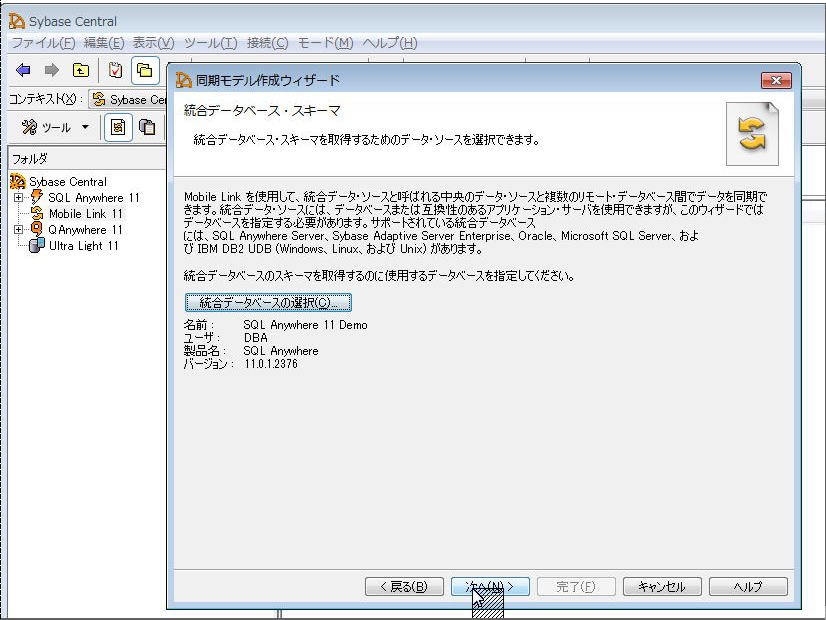826x620 pixels.
Task: Click the Up One Level folder icon
Action: pos(80,69)
